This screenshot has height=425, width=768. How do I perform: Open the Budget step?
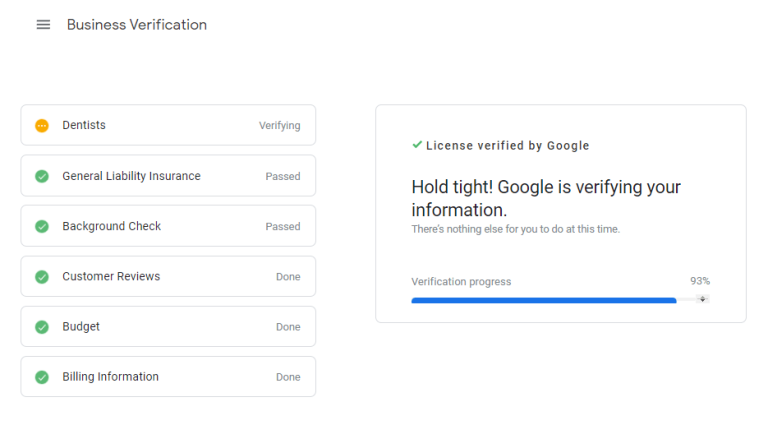tap(168, 327)
